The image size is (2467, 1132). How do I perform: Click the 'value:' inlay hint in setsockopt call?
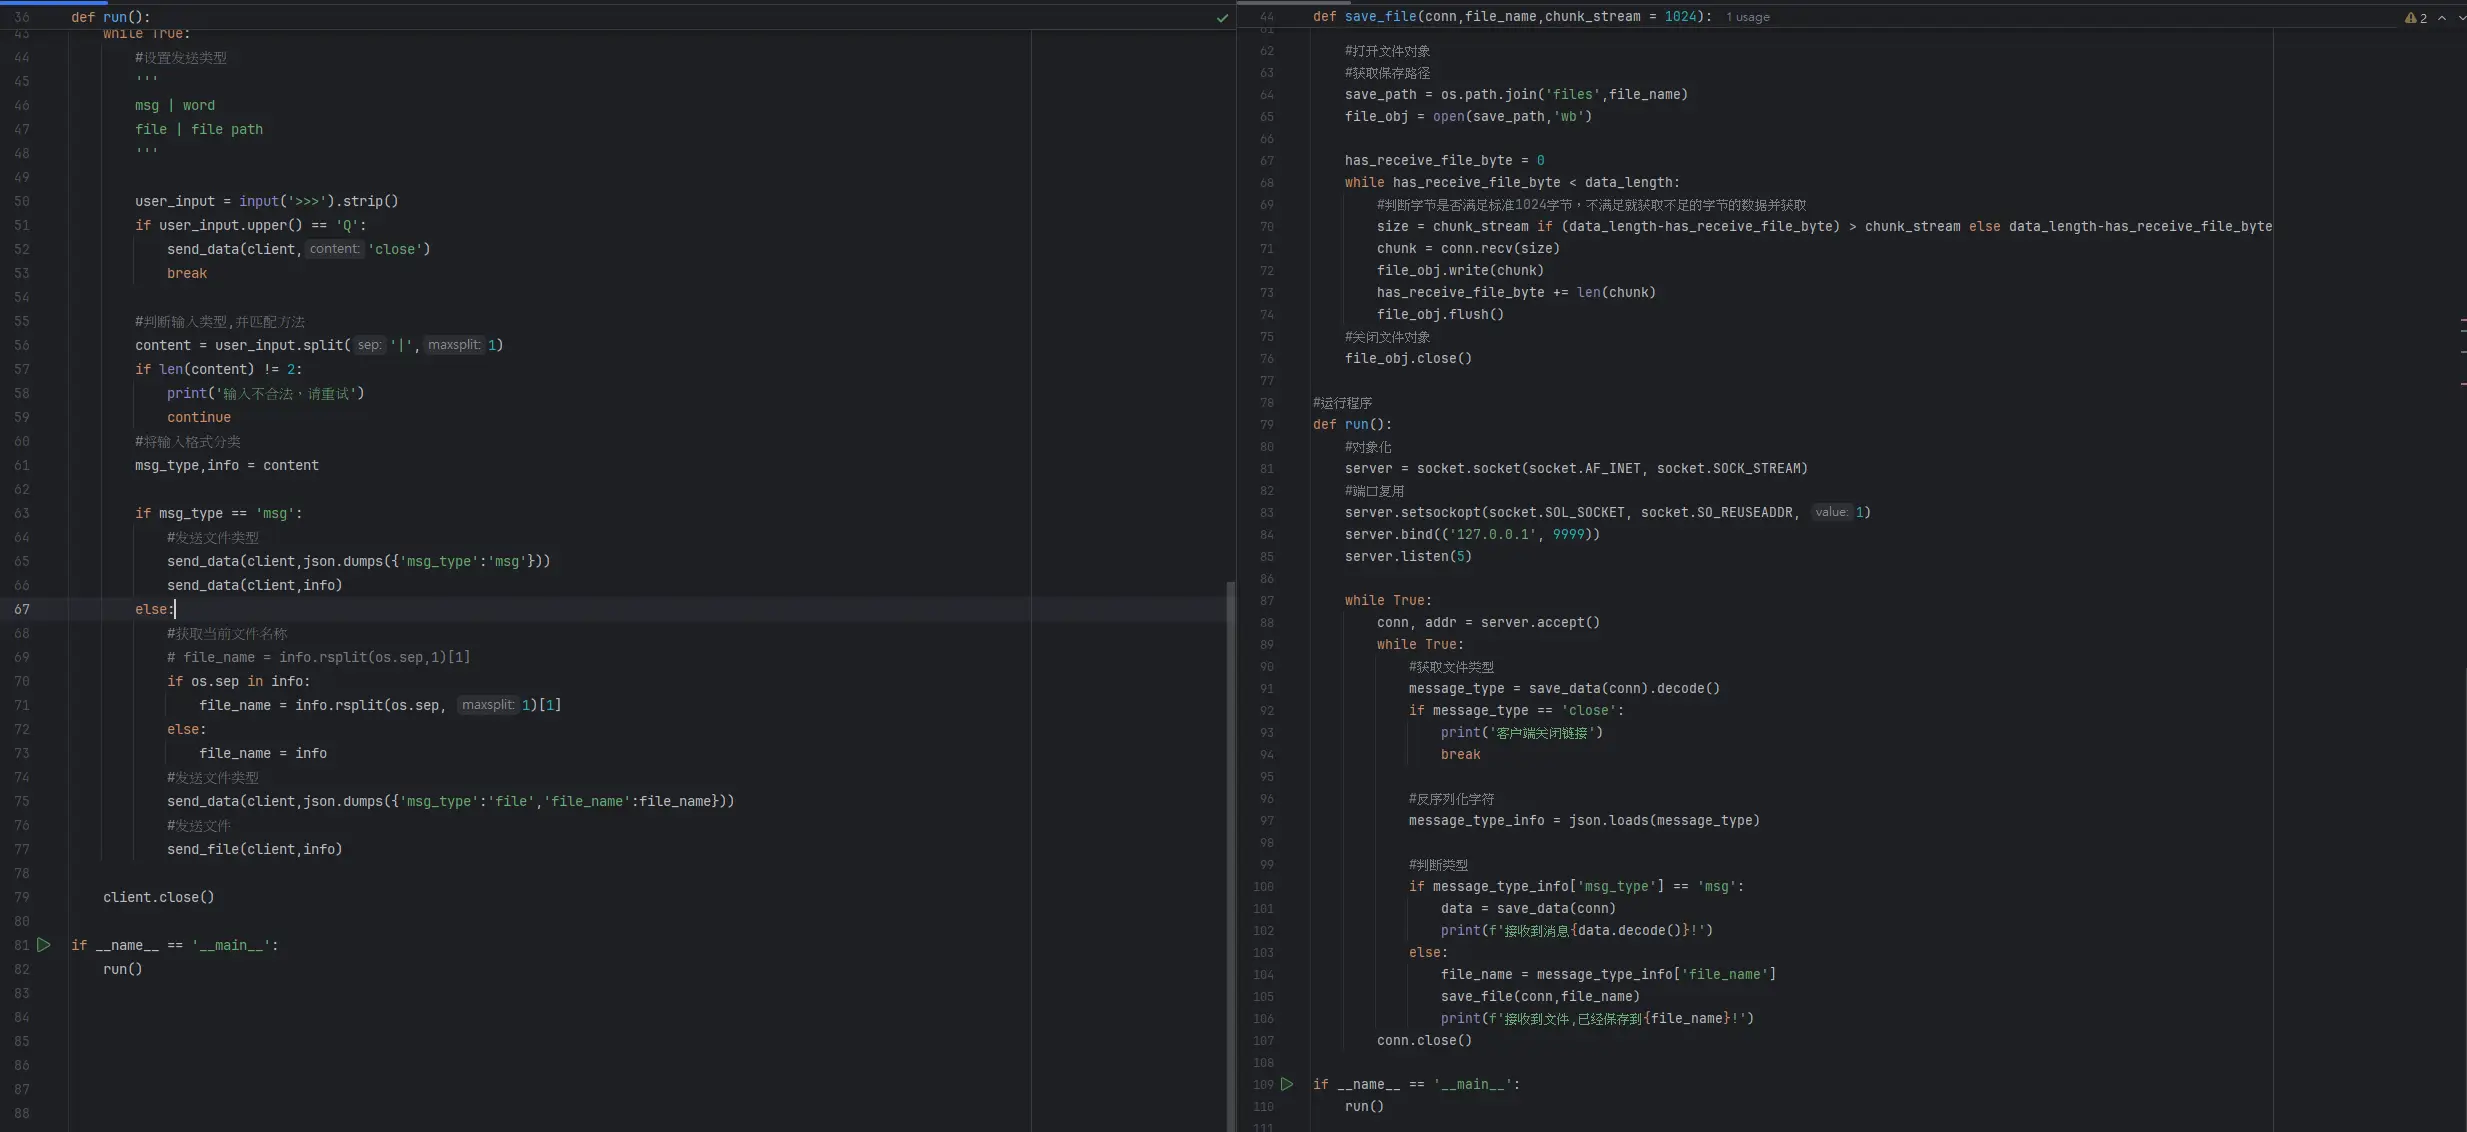(1832, 512)
